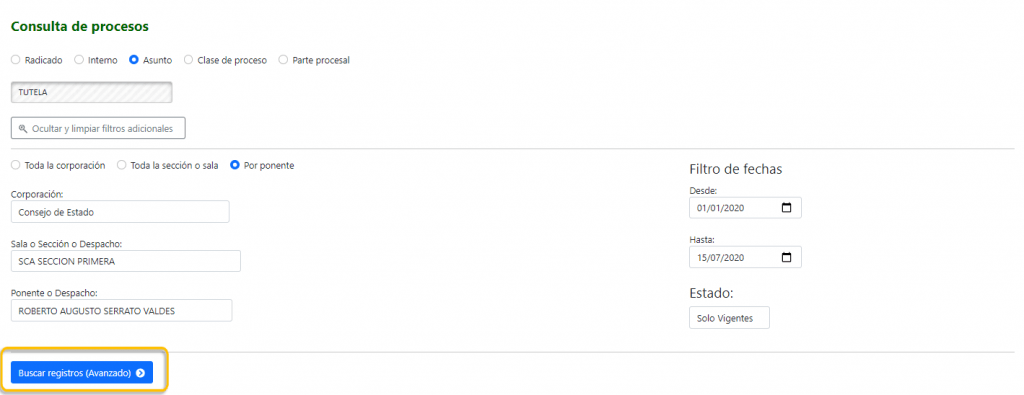Select Toda la corporación scope
This screenshot has width=1024, height=395.
click(16, 166)
